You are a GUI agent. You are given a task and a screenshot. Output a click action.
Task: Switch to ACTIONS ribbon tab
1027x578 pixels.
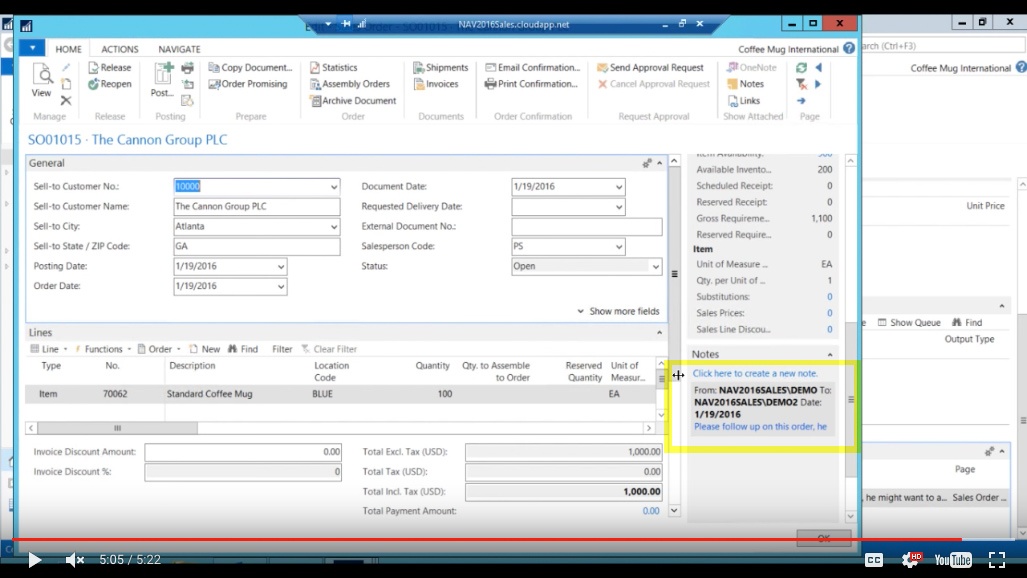(x=120, y=49)
